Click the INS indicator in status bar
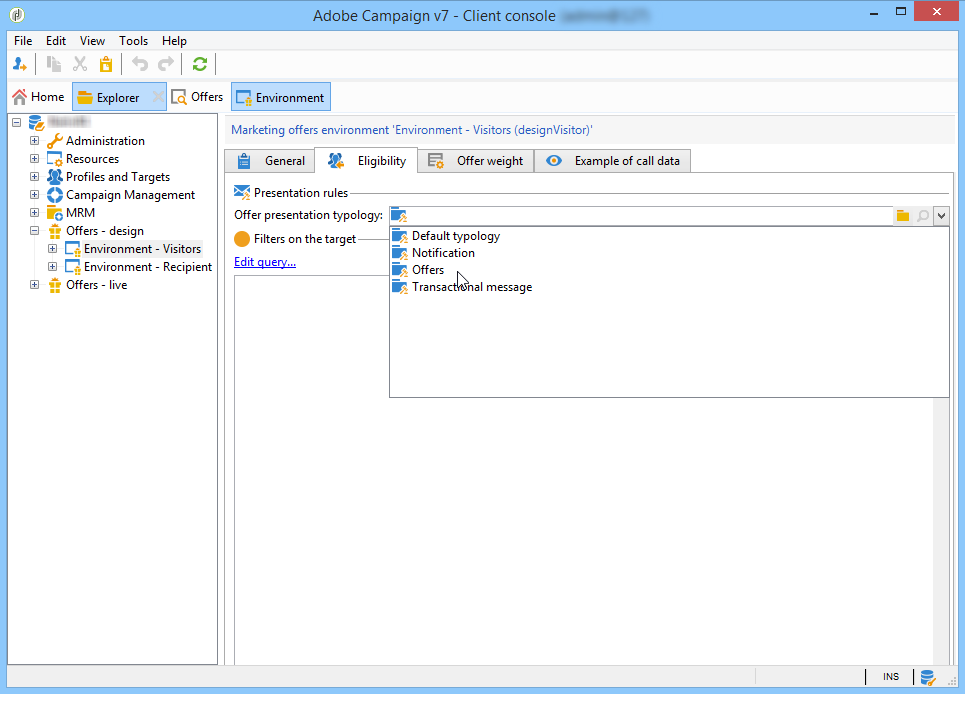Screen dimensions: 980x709 click(891, 677)
